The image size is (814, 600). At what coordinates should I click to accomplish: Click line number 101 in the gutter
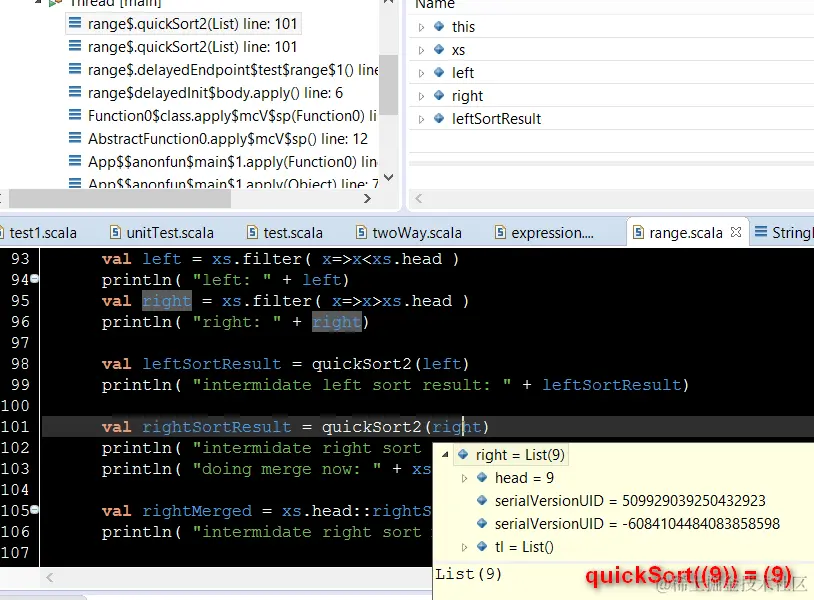pyautogui.click(x=15, y=427)
